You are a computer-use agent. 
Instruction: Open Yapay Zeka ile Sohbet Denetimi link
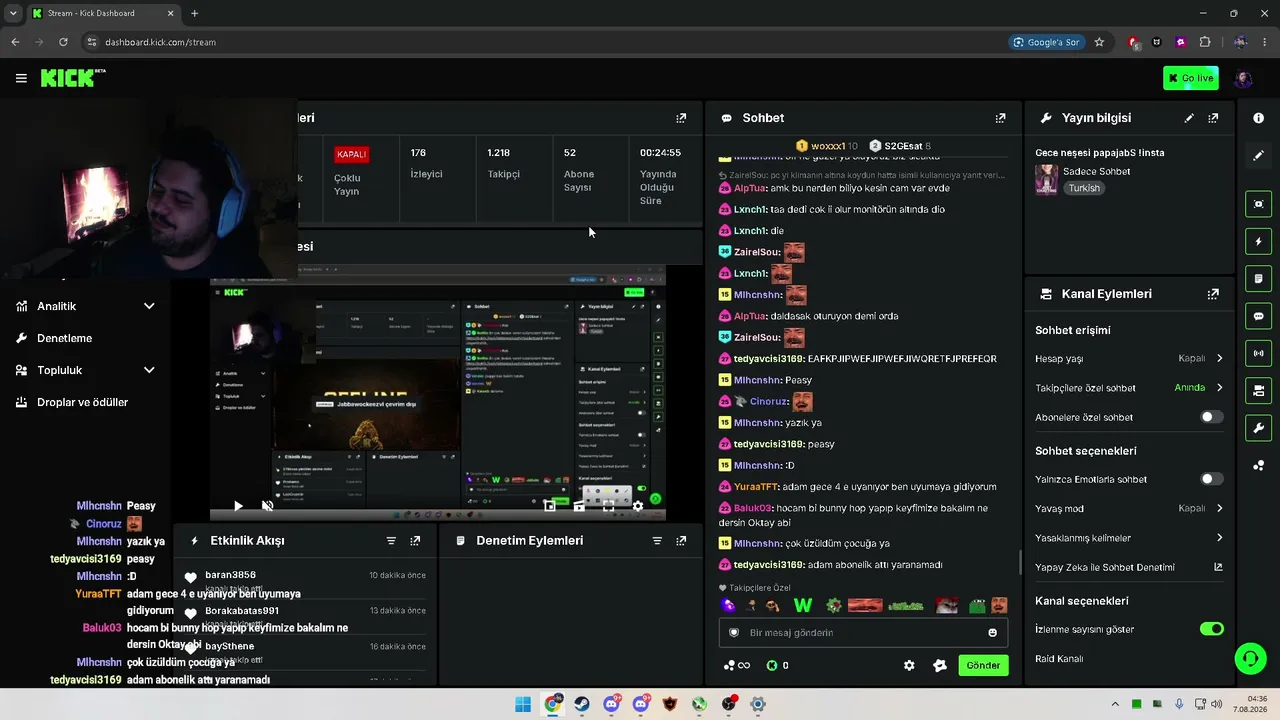tap(1128, 567)
